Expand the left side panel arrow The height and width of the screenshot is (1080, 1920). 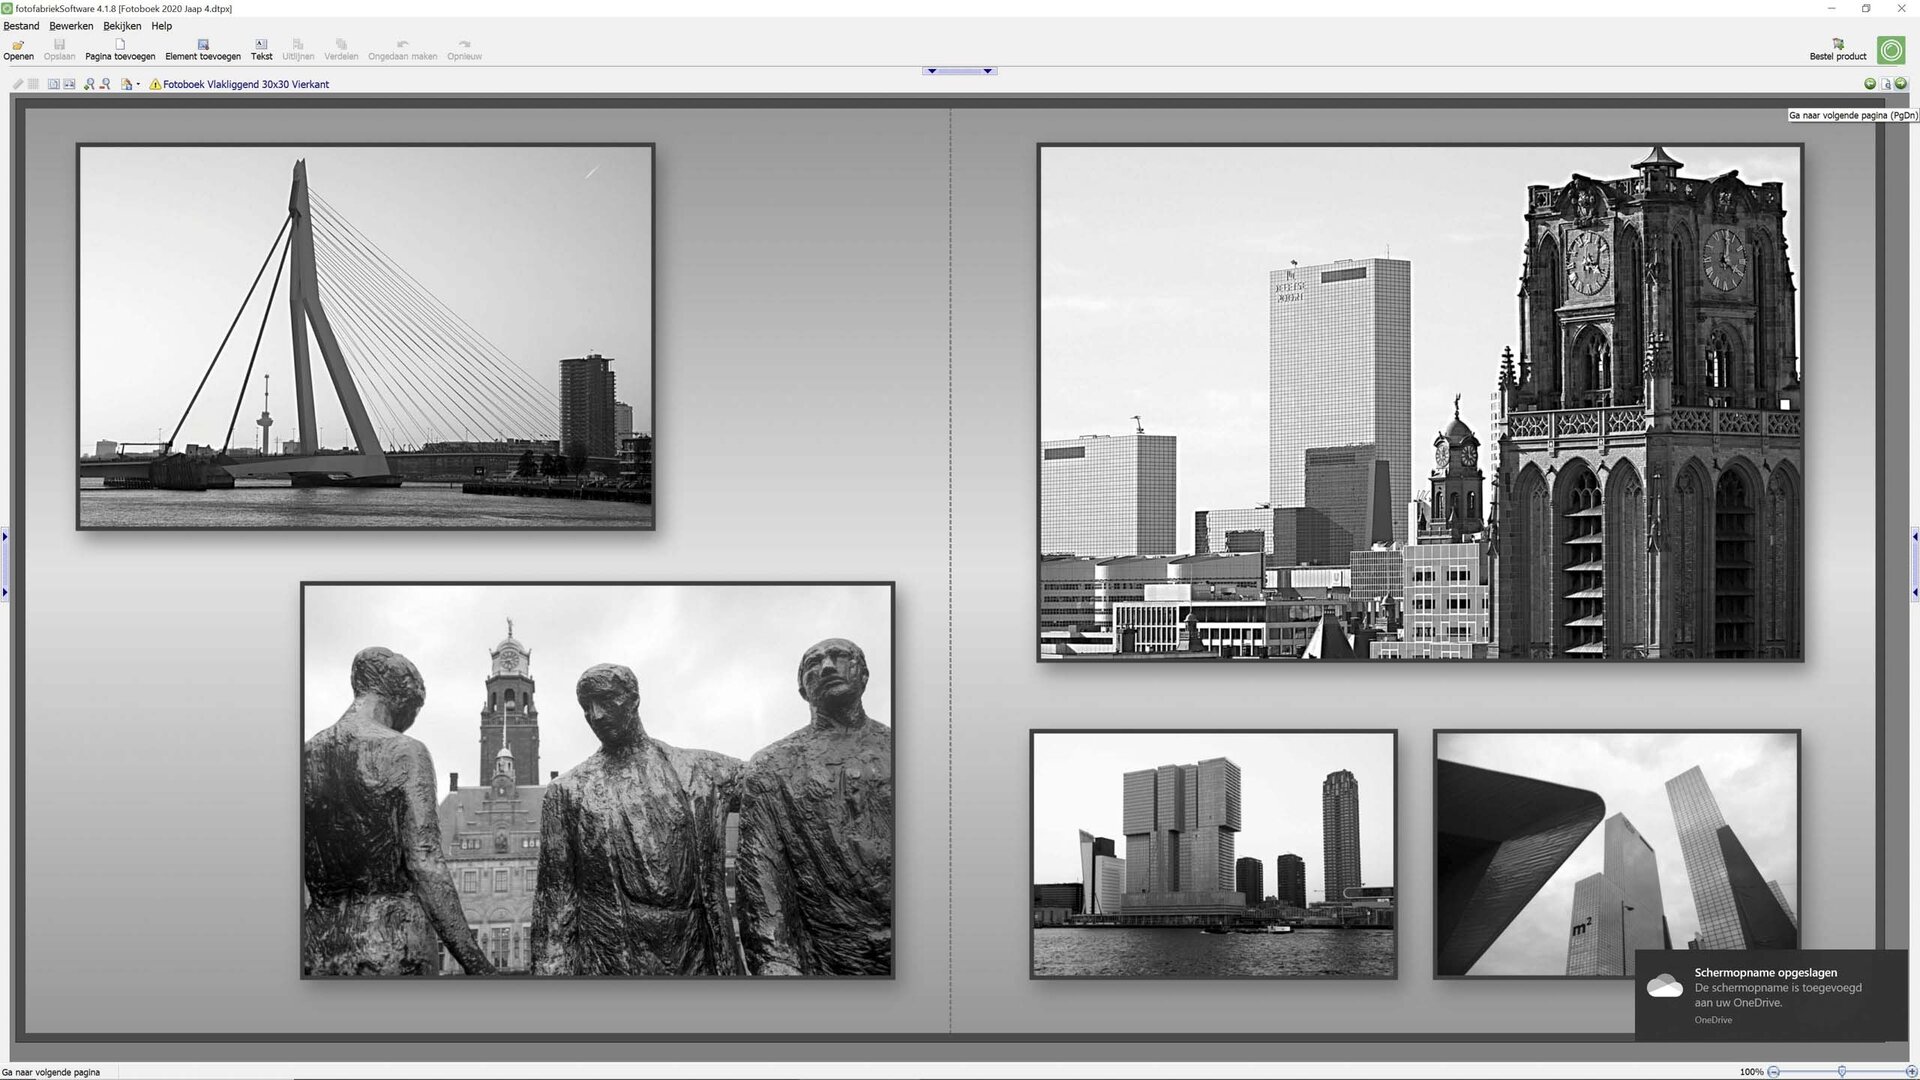[x=4, y=537]
